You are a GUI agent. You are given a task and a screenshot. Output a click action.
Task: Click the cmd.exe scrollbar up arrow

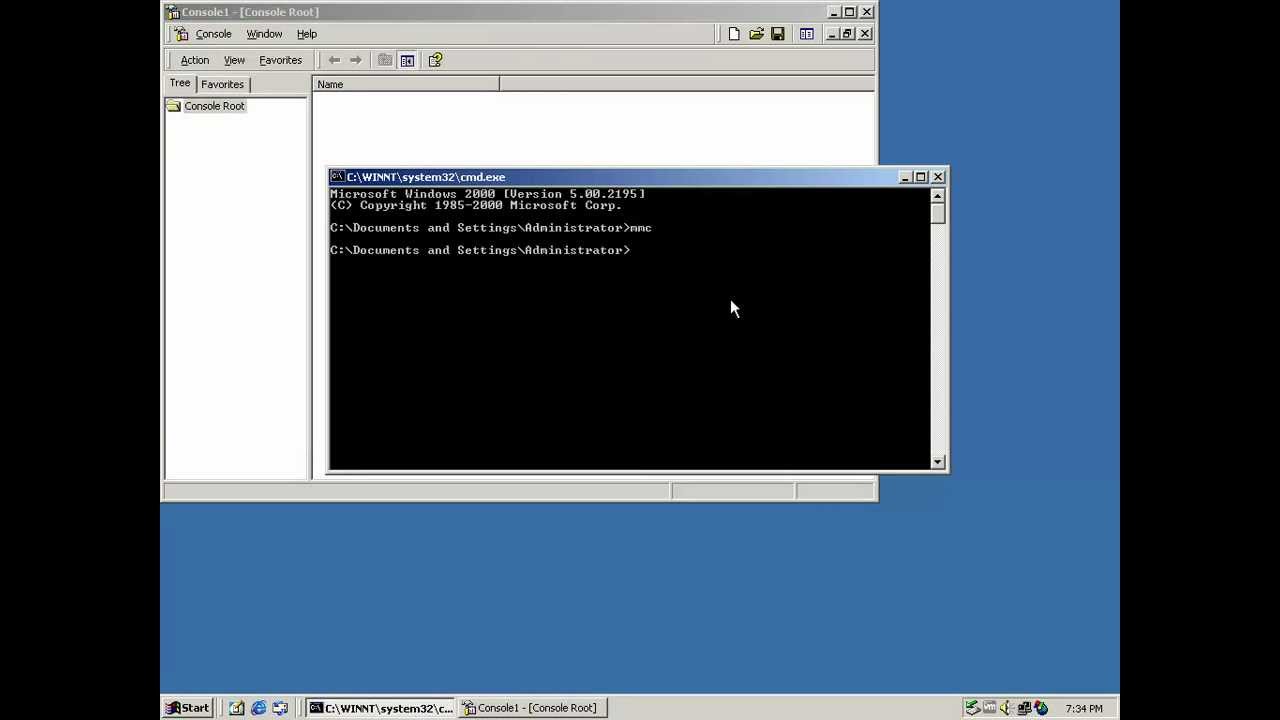(937, 195)
